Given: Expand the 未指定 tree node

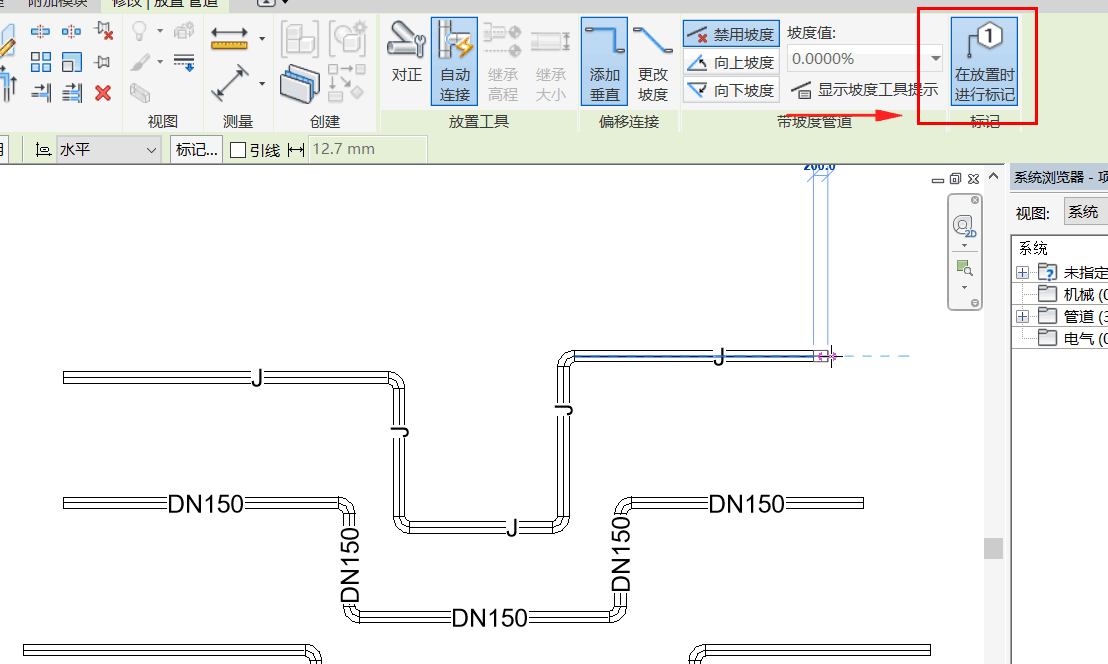Looking at the screenshot, I should pyautogui.click(x=1022, y=272).
